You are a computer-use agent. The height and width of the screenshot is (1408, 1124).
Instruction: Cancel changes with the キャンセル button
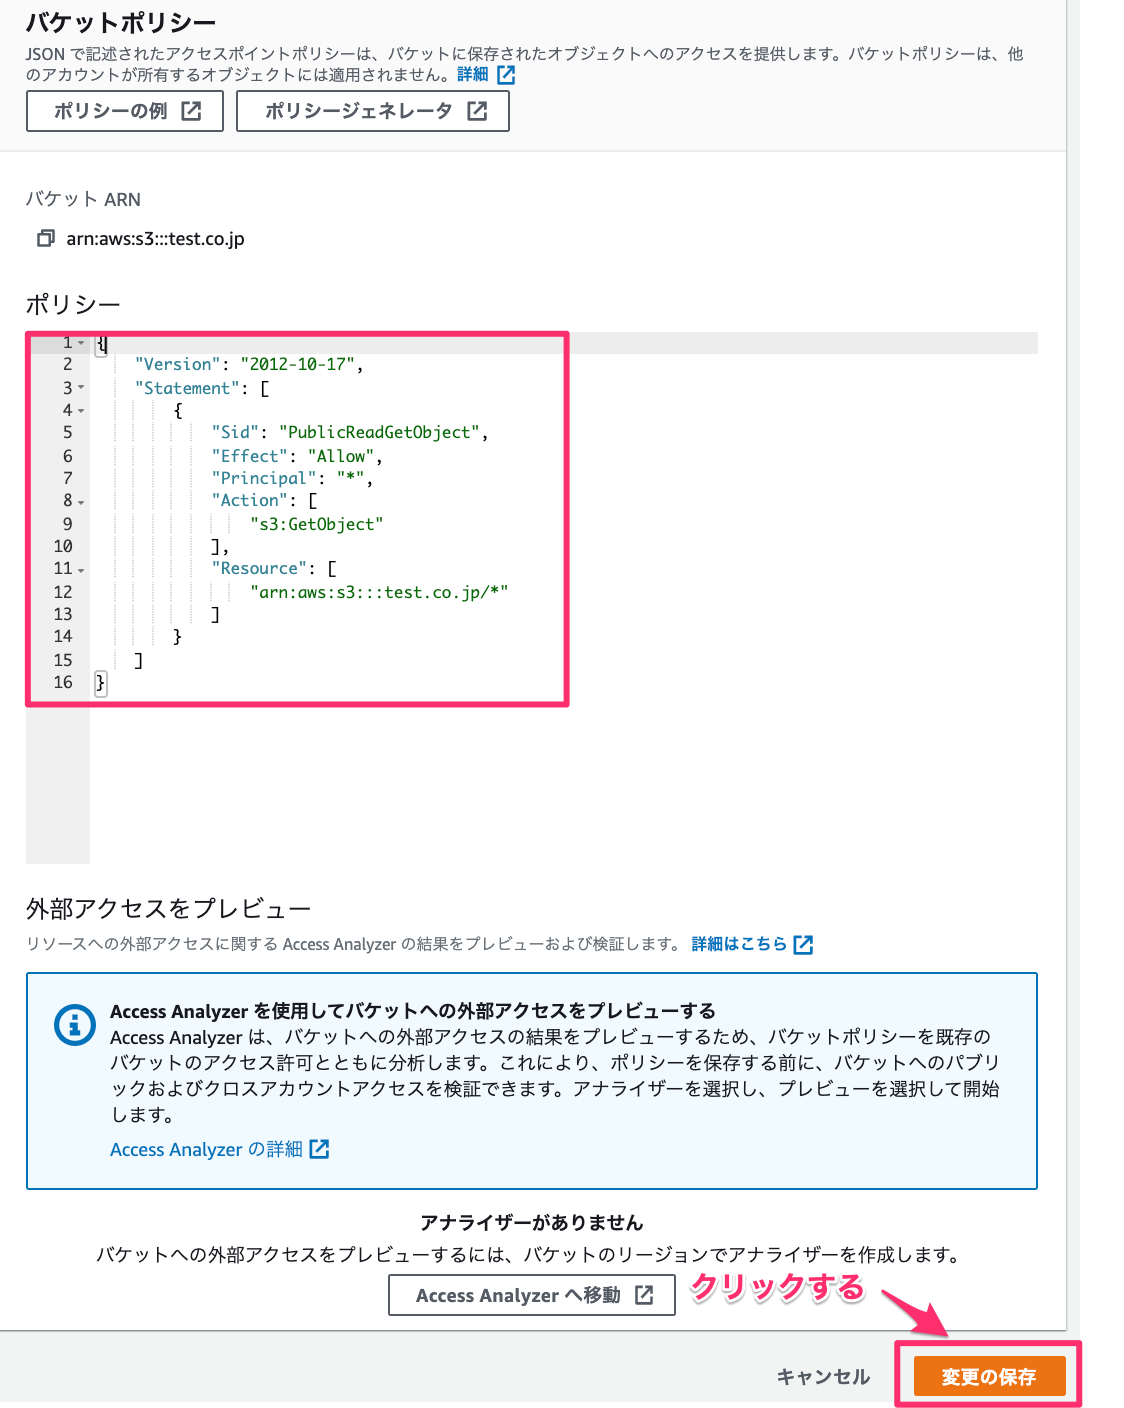click(822, 1375)
